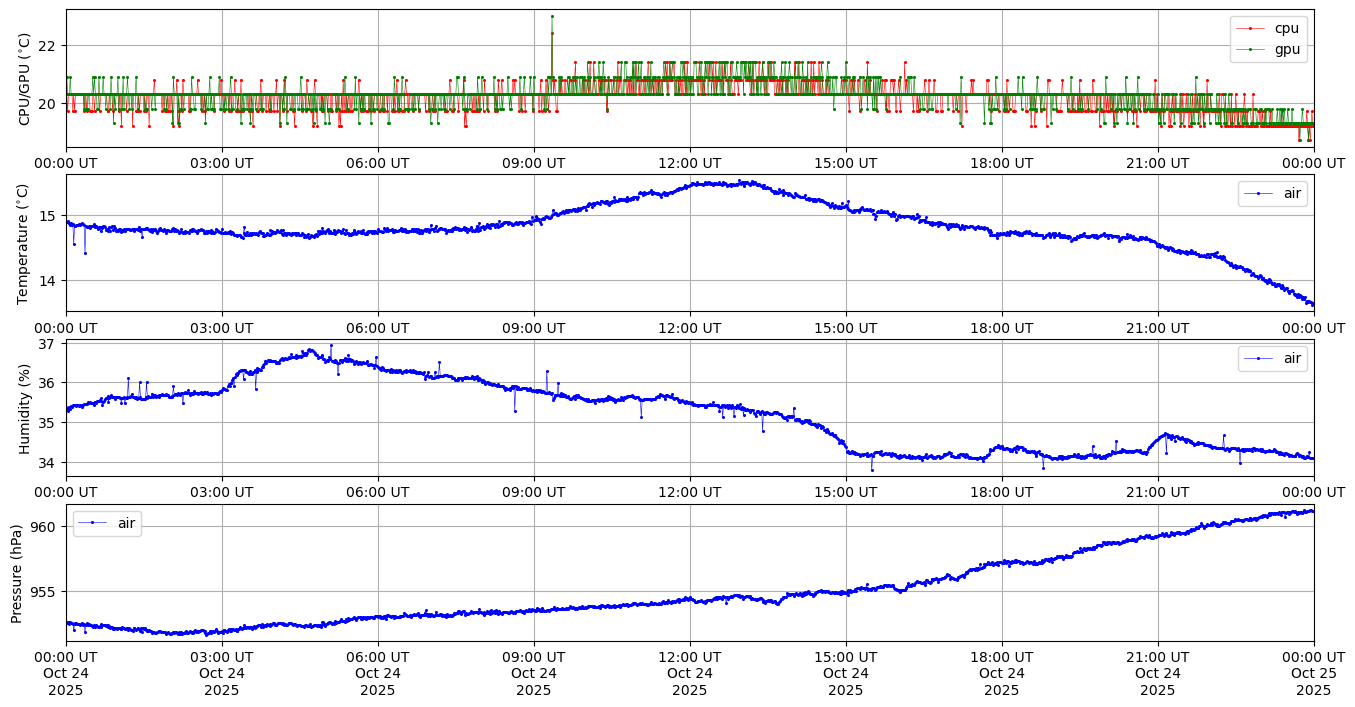Click the 12:00 UT Oct 24 pressure tick label
This screenshot has height=707, width=1355.
tap(689, 673)
